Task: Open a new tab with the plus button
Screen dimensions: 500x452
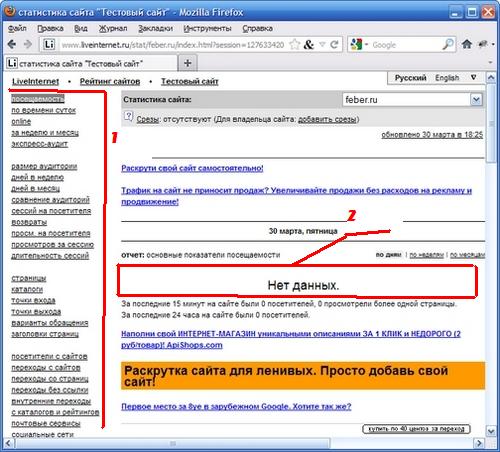Action: coord(188,63)
